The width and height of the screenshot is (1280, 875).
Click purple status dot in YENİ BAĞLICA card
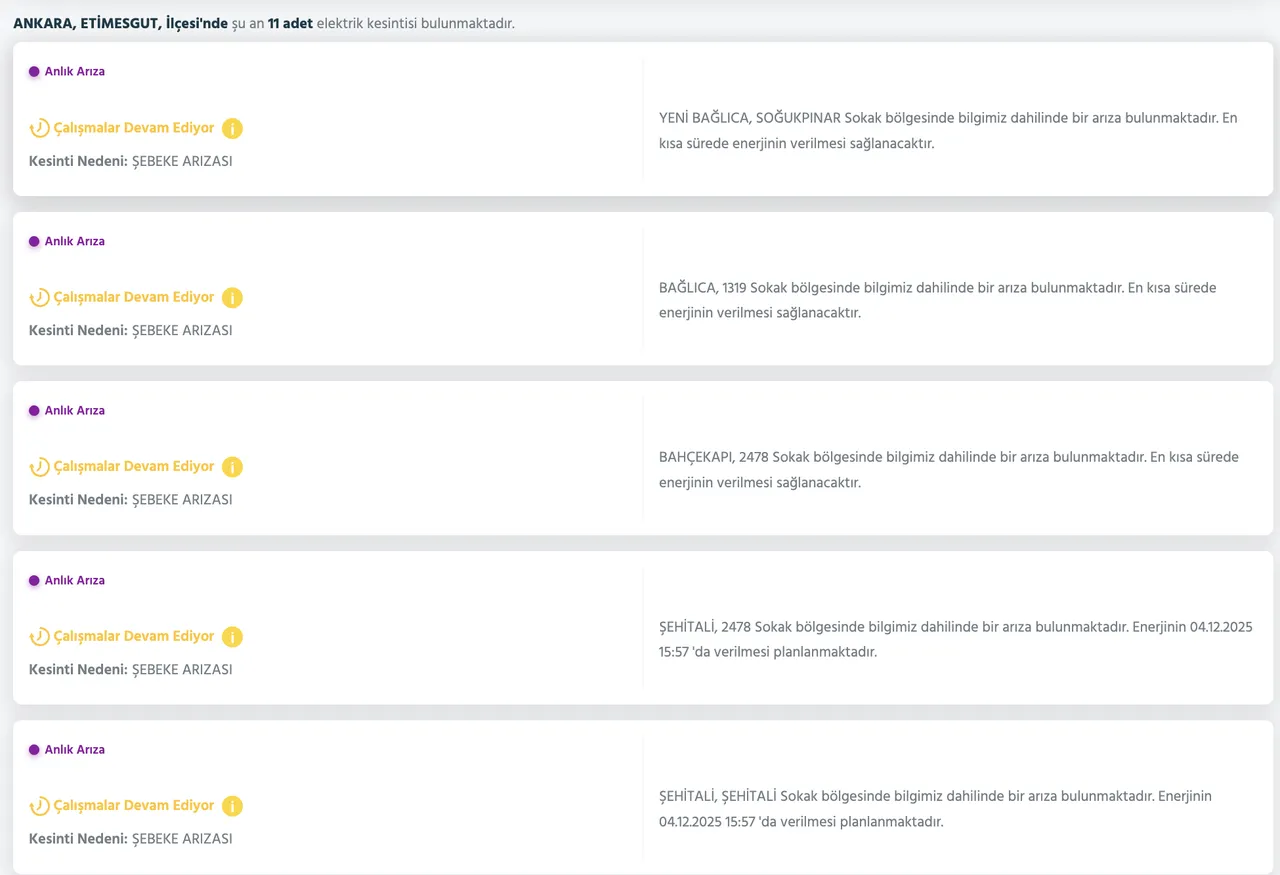click(34, 72)
